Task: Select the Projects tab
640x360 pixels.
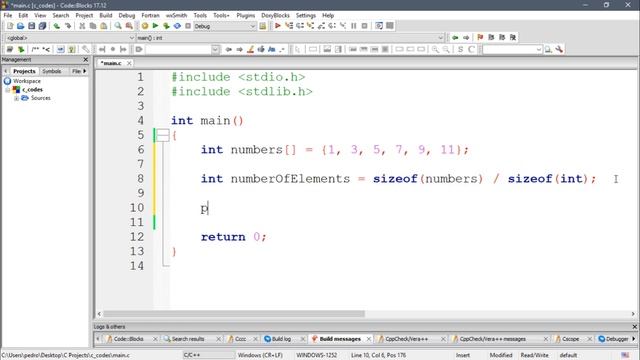Action: (x=24, y=71)
